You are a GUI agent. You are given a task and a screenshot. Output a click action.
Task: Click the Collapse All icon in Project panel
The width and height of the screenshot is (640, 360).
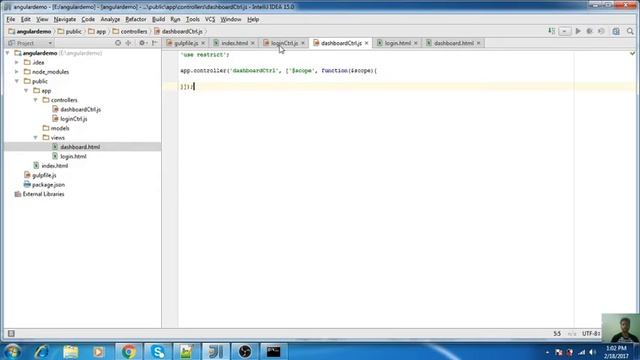click(x=129, y=43)
